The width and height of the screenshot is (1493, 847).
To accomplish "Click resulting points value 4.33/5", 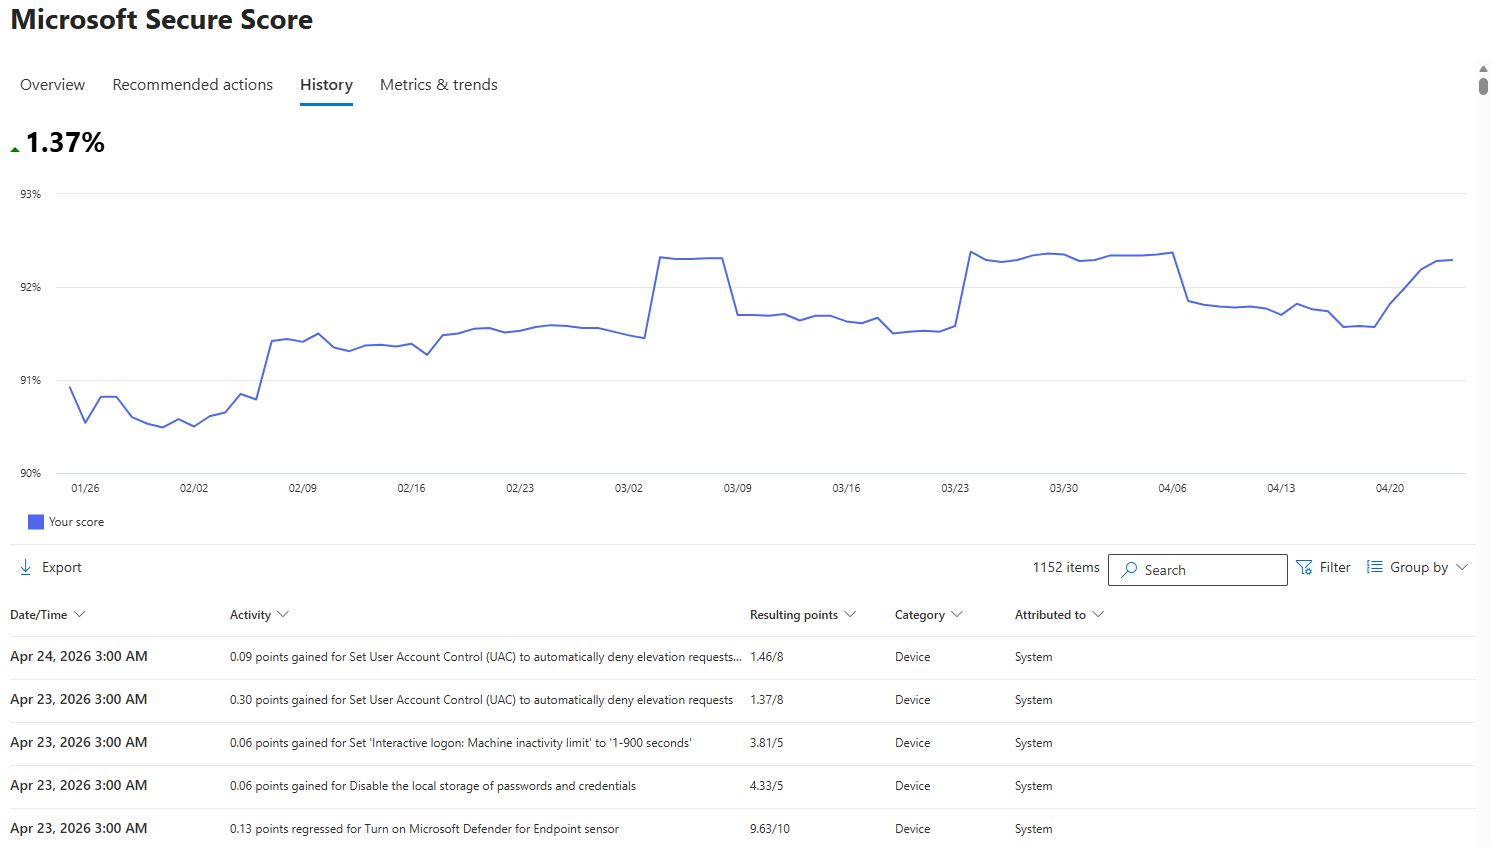I will [767, 786].
